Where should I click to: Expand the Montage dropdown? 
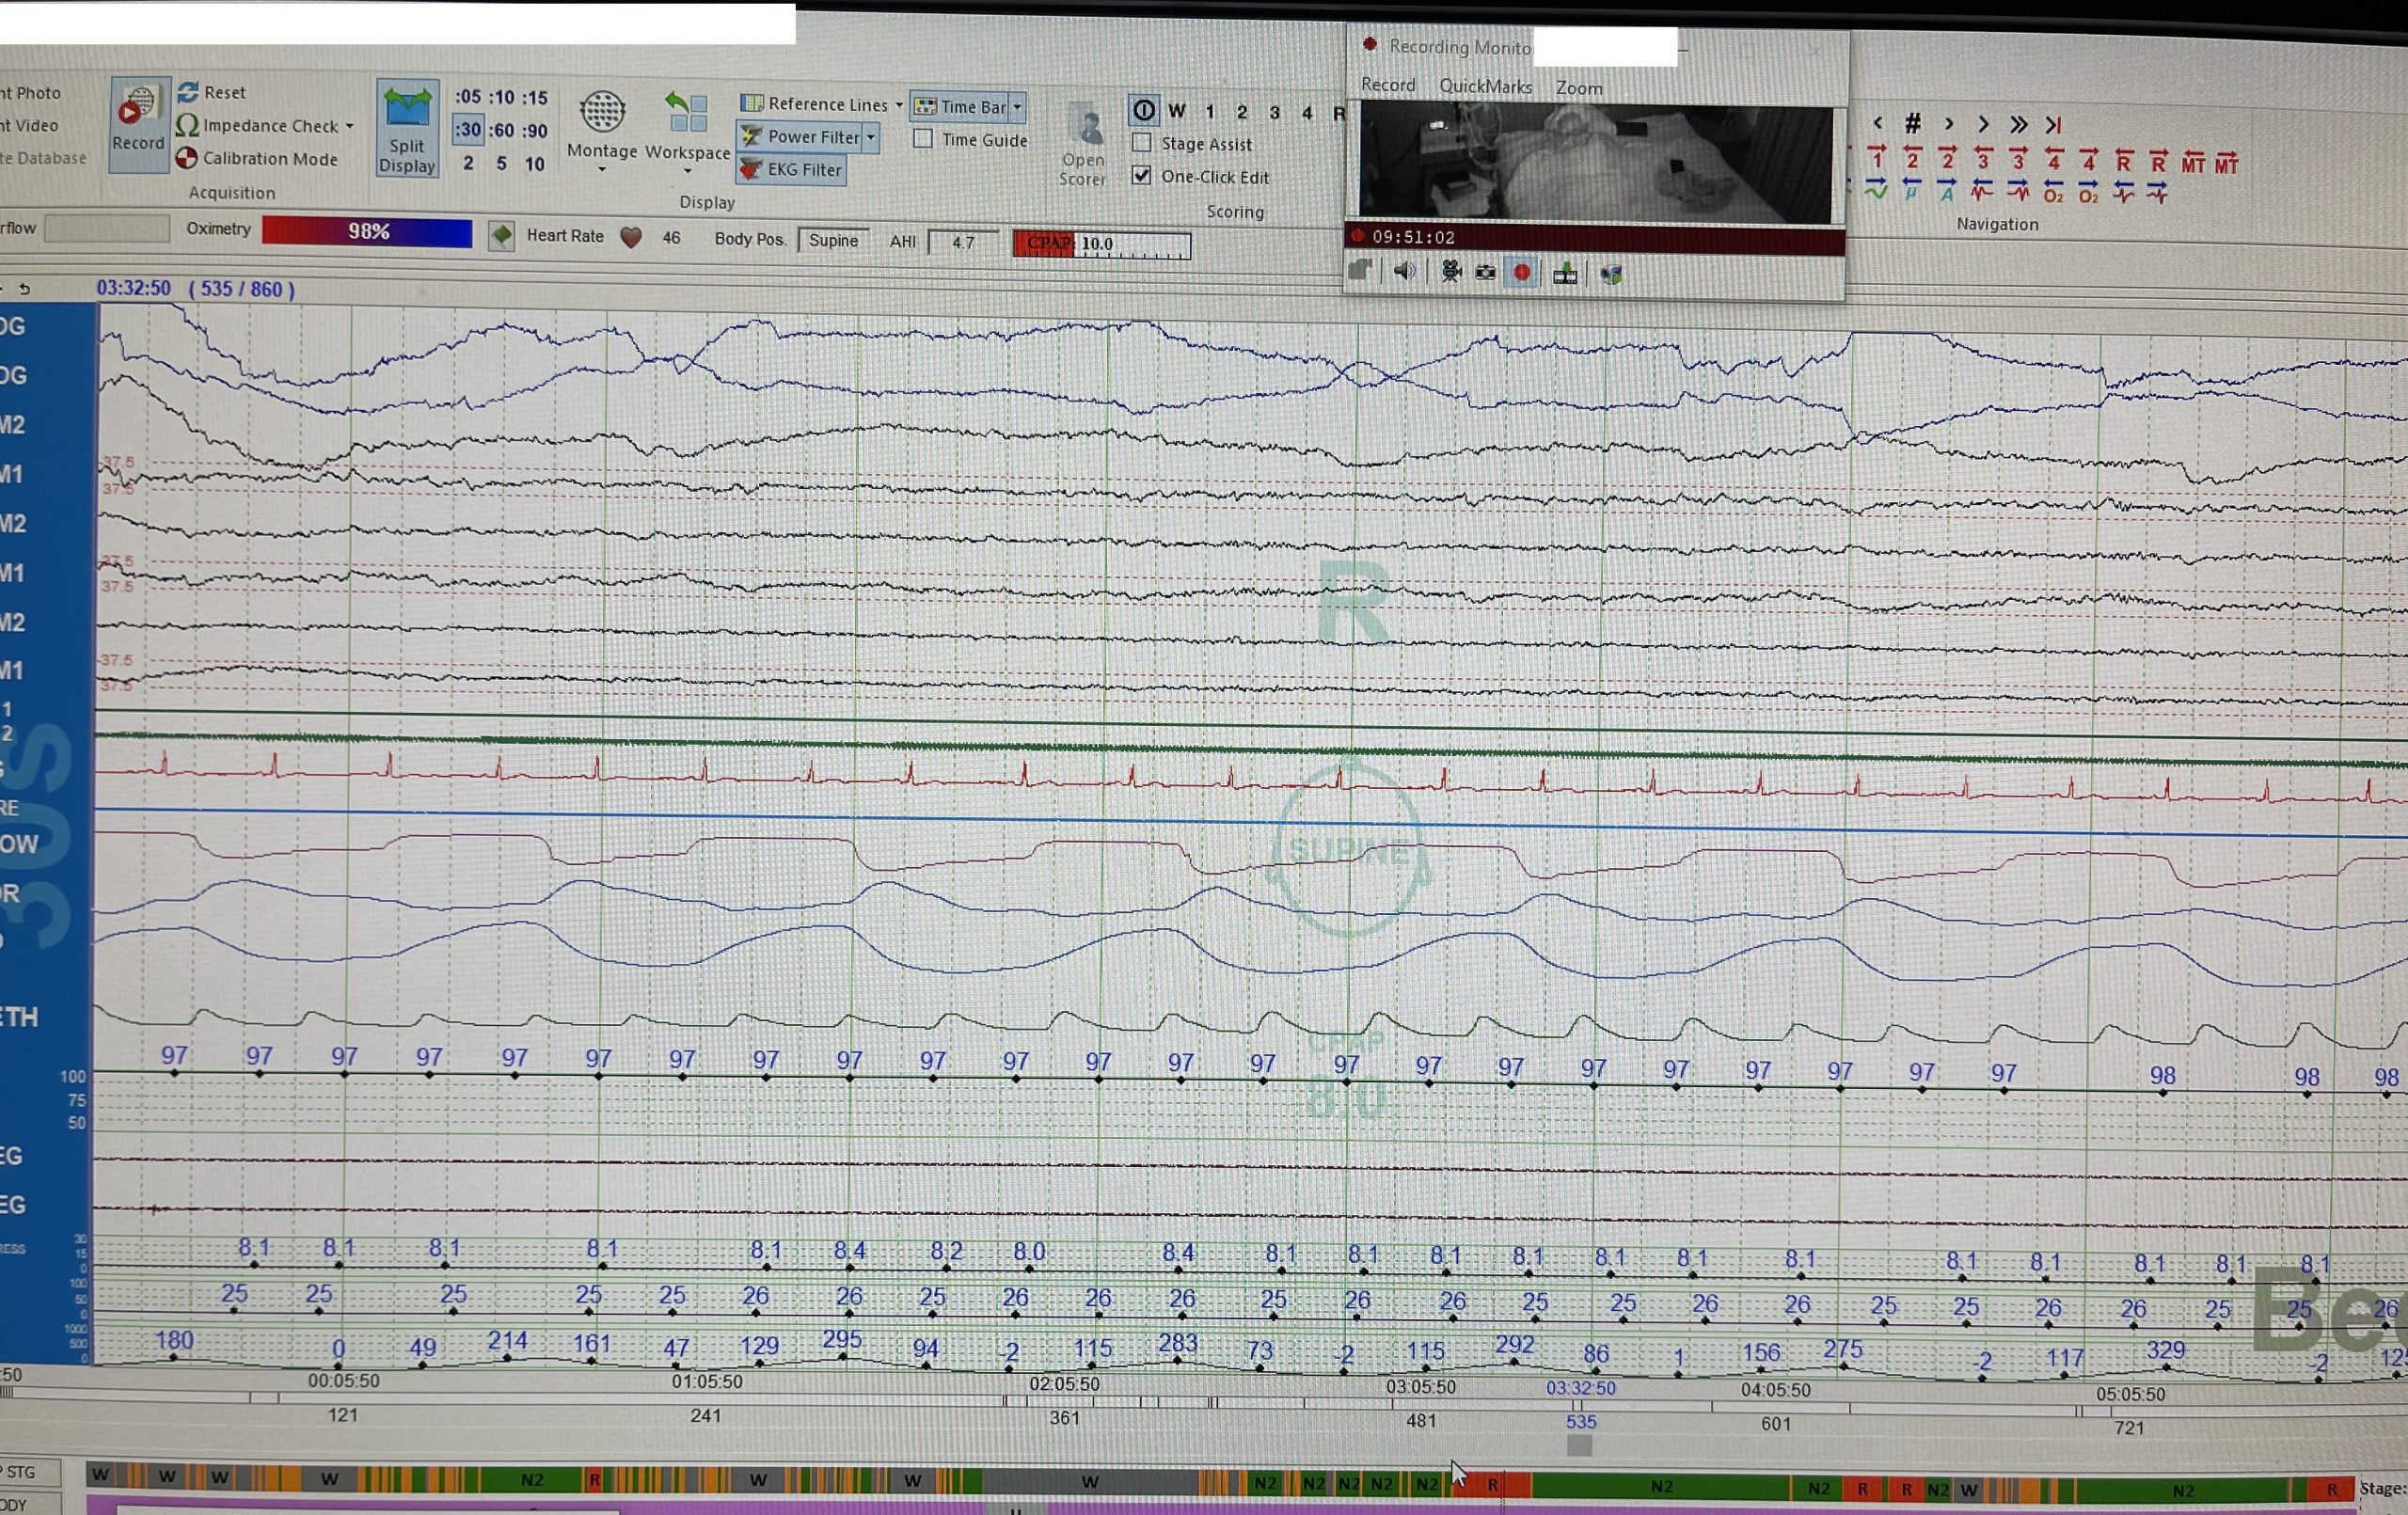pos(602,130)
